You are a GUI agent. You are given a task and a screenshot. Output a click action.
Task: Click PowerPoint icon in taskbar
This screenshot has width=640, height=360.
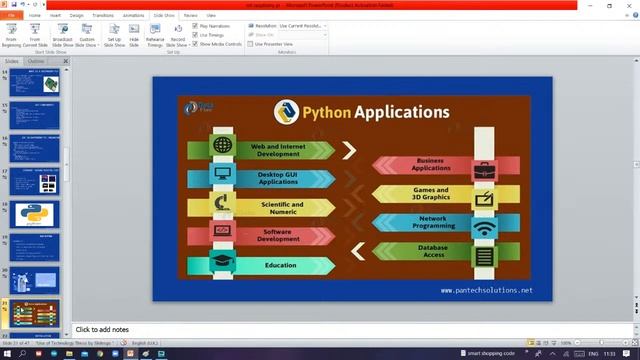point(130,353)
